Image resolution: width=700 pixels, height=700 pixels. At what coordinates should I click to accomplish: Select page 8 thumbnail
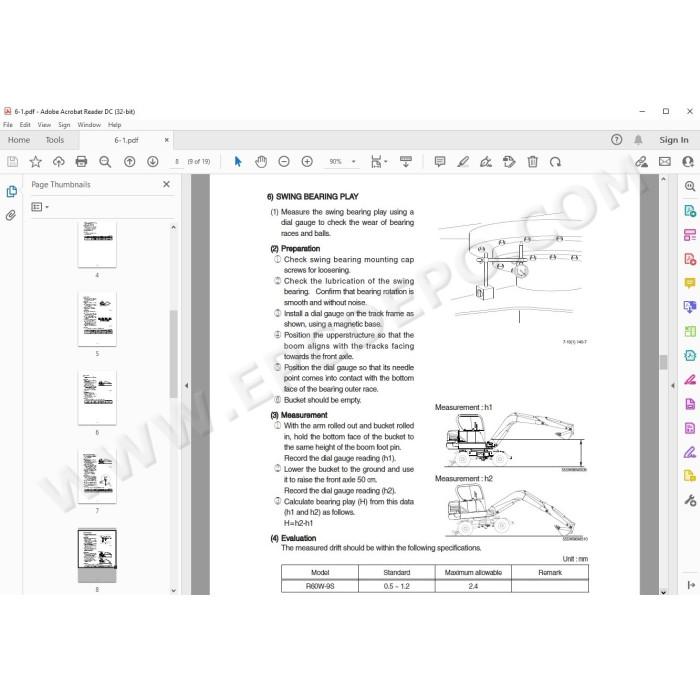point(97,555)
